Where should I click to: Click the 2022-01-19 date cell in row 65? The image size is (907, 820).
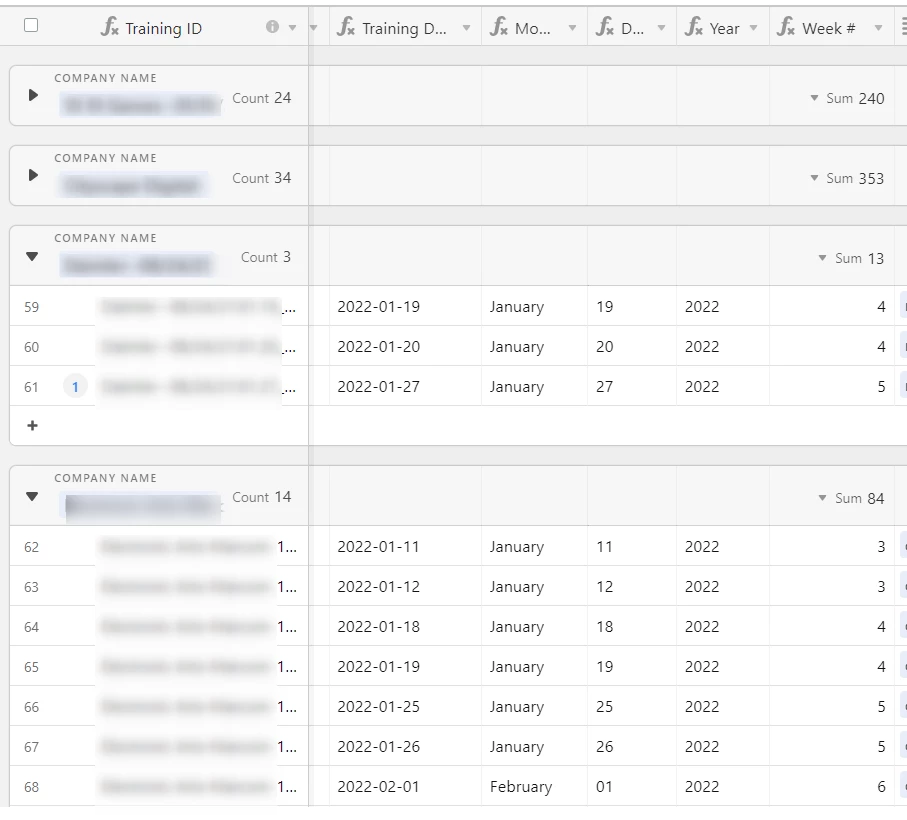coord(405,666)
